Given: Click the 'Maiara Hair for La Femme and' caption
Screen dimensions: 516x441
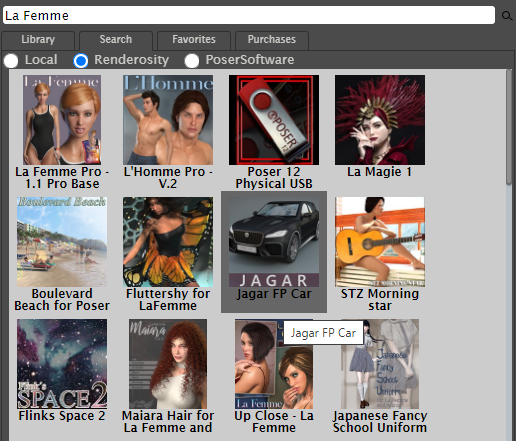Looking at the screenshot, I should click(168, 422).
